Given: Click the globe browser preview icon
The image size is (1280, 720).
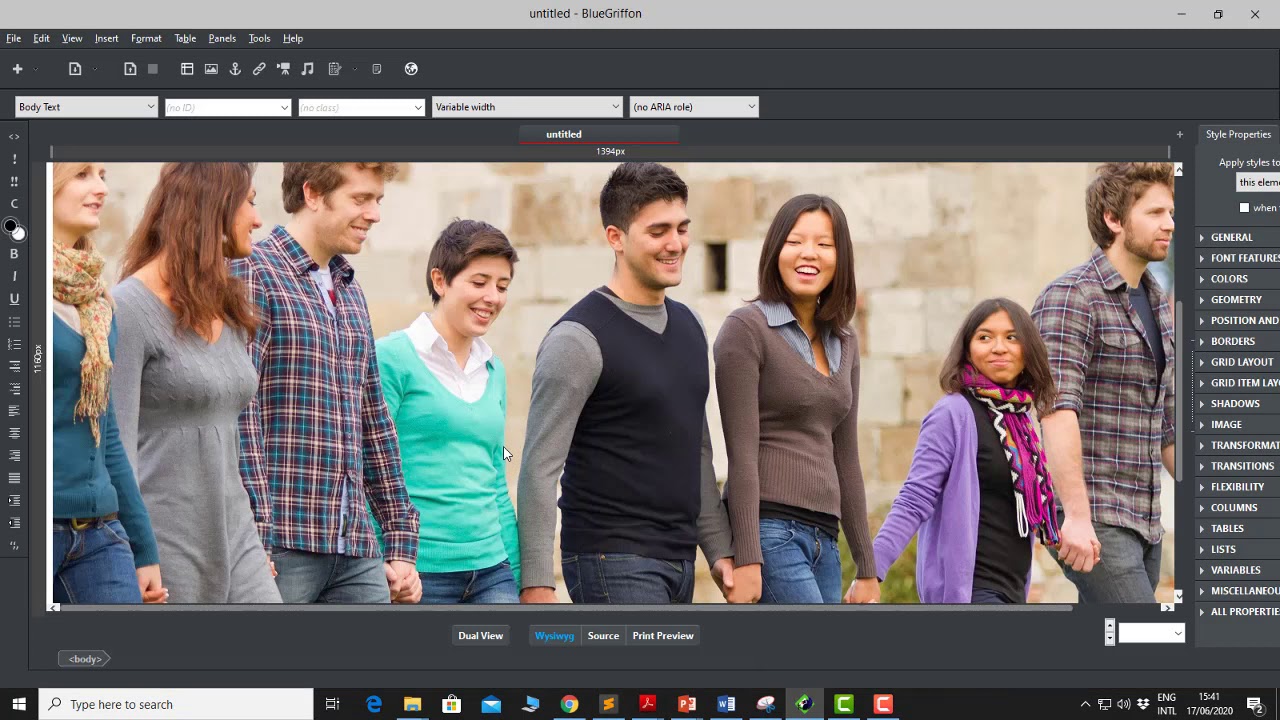Looking at the screenshot, I should point(411,69).
